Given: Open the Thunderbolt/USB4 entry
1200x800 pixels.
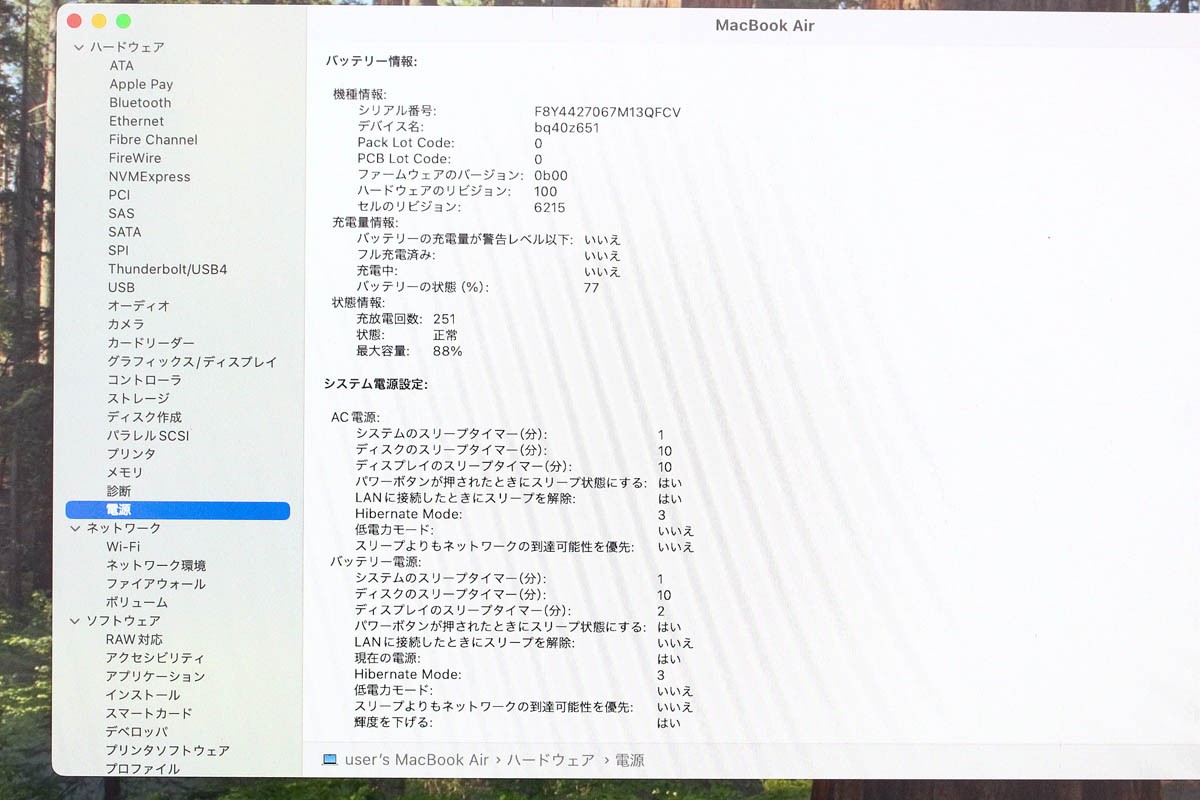Looking at the screenshot, I should pos(168,269).
